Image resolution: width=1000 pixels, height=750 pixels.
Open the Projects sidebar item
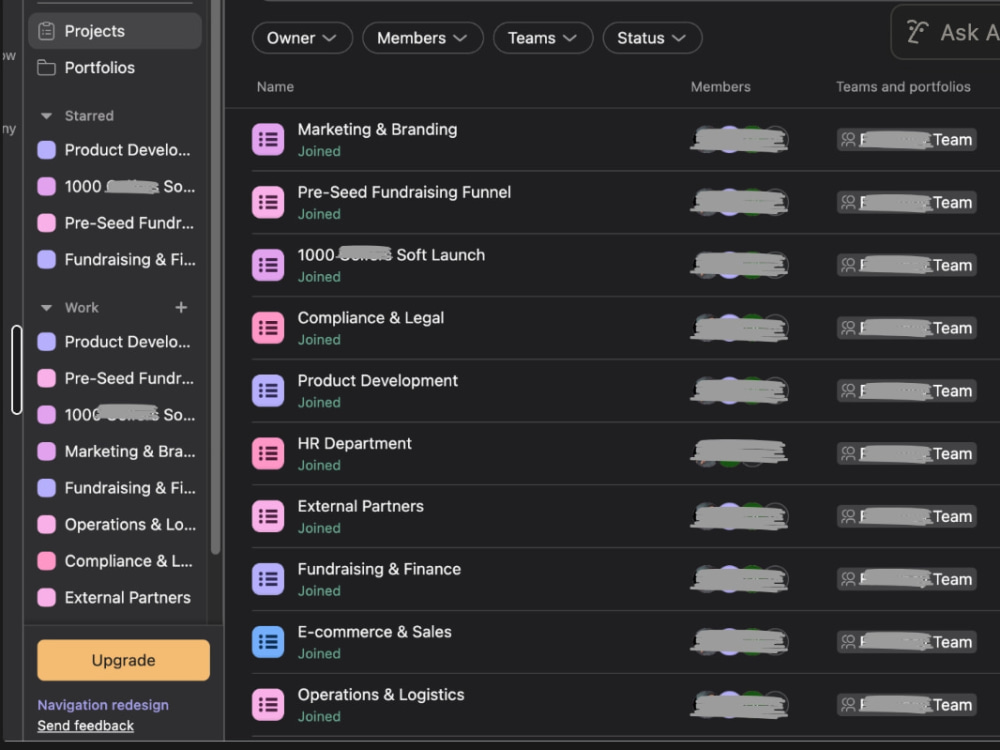[115, 31]
